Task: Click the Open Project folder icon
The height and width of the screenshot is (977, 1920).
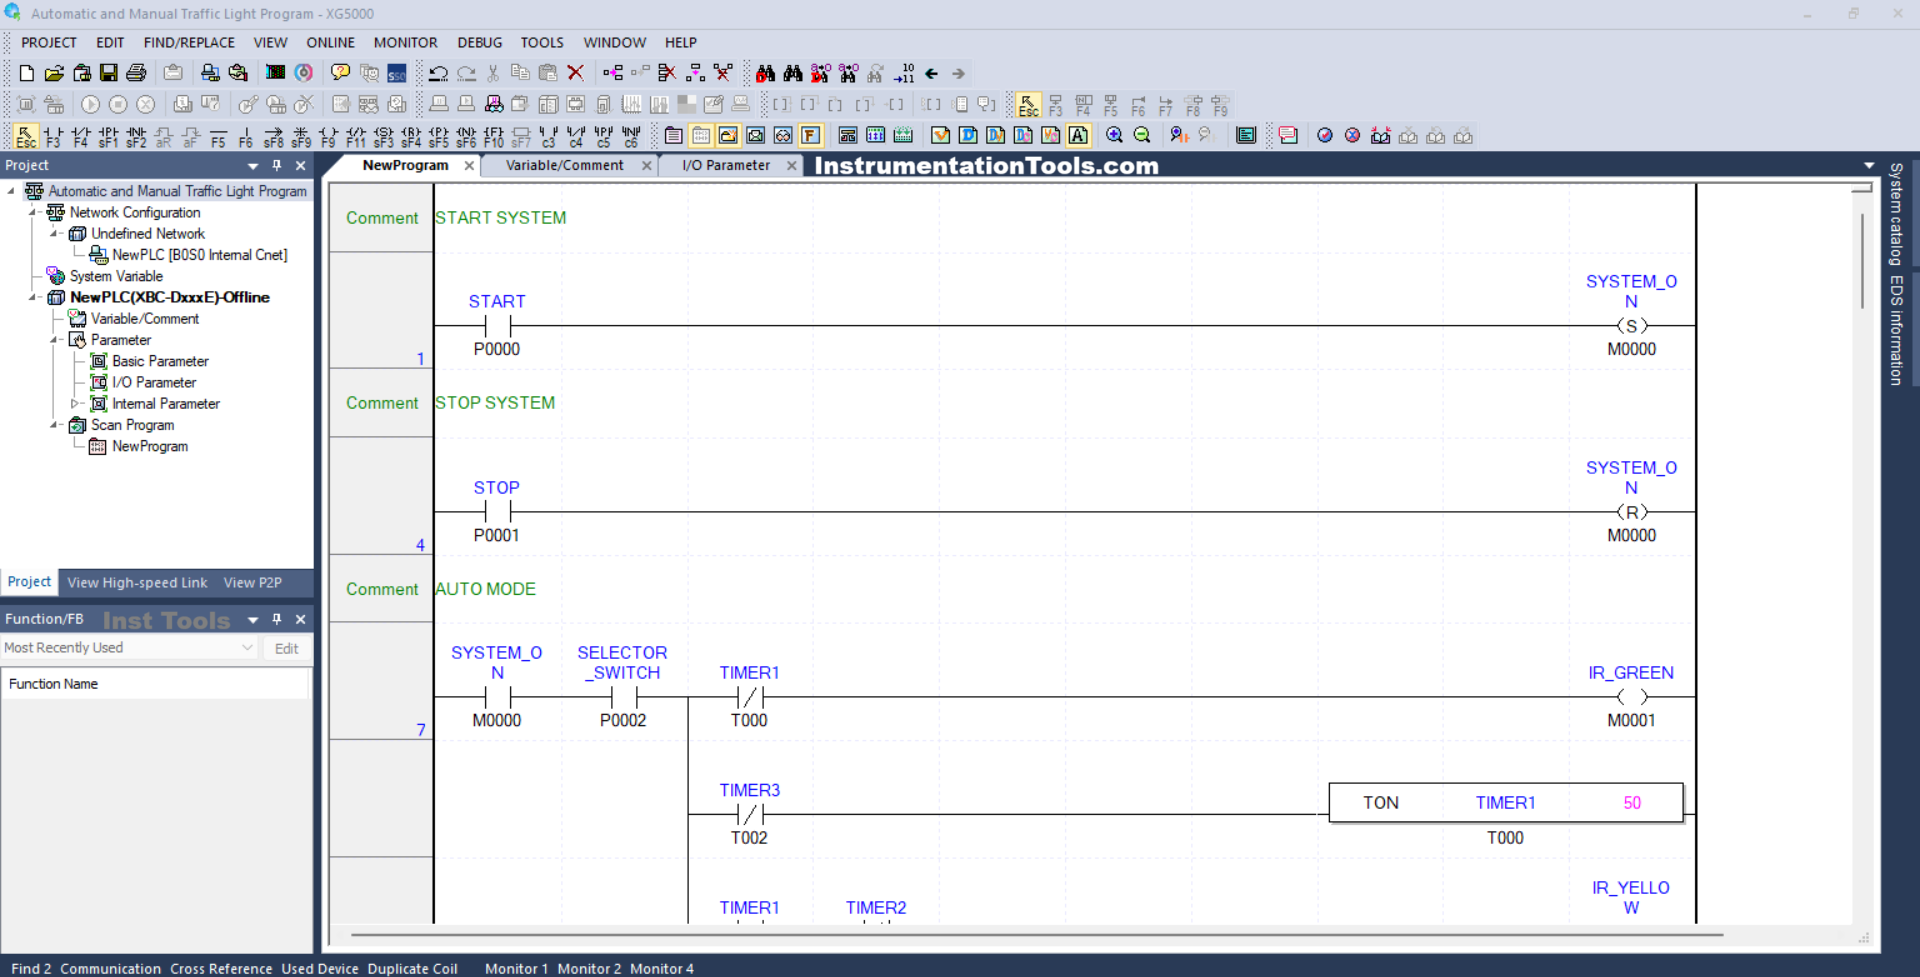Action: pos(54,73)
